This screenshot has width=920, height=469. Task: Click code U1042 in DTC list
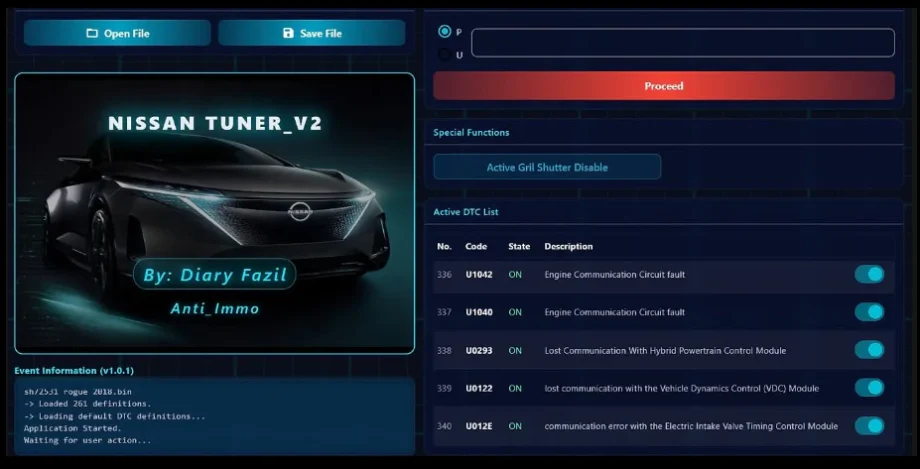(479, 275)
